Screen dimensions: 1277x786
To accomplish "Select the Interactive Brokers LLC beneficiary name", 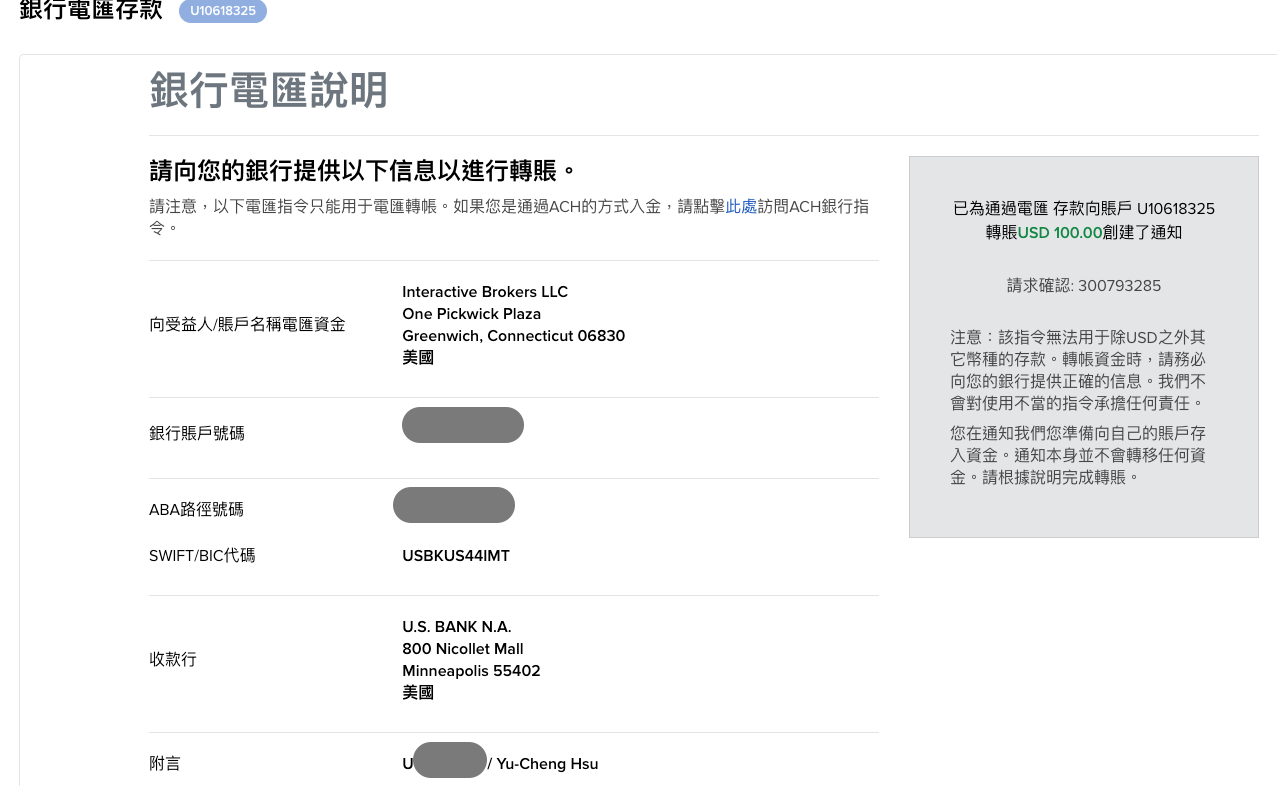I will pyautogui.click(x=485, y=292).
